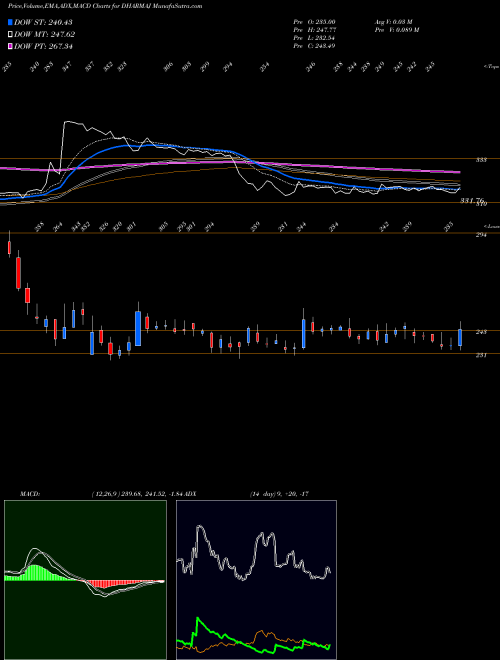Click the Pre O: 235.00 value
Viewport: 500px width, 660px height.
click(x=314, y=22)
